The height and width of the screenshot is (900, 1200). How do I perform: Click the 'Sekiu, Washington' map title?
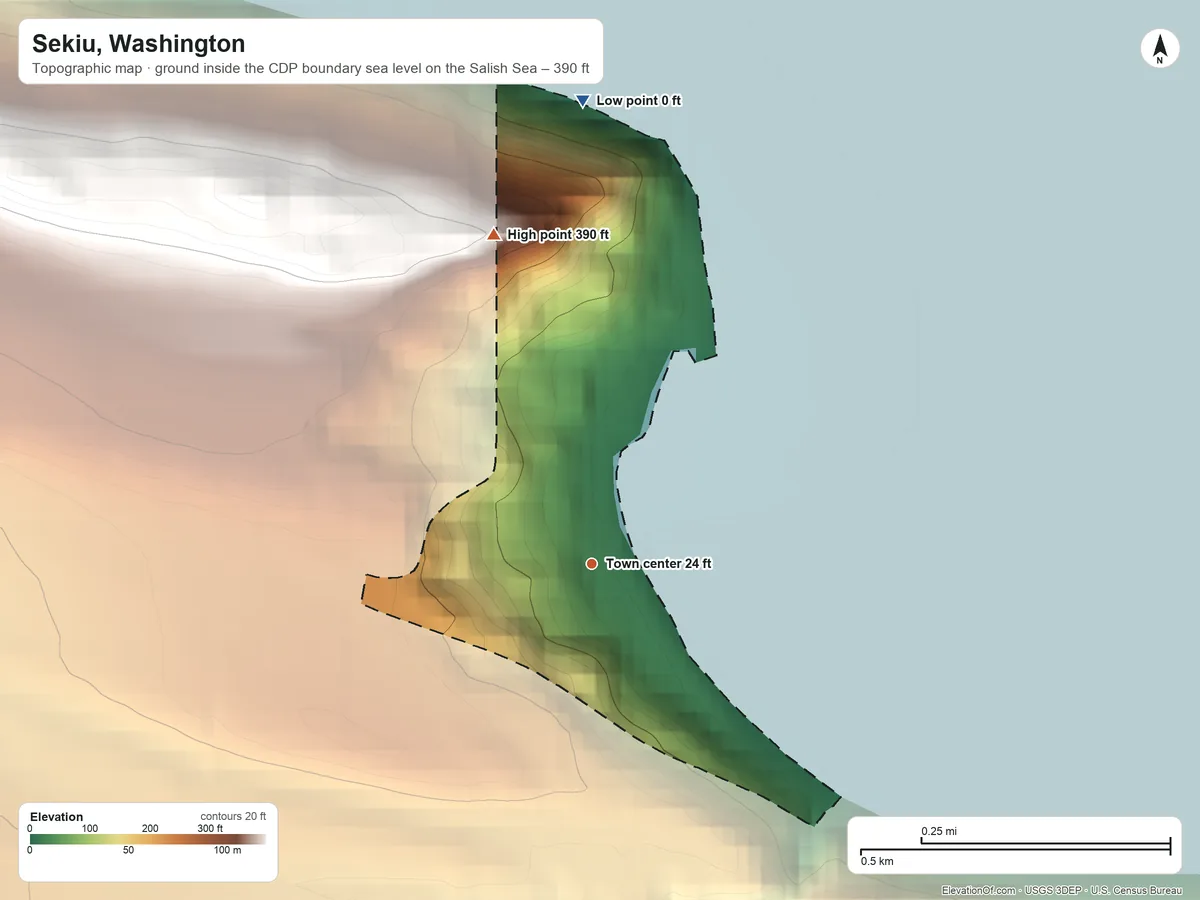coord(138,44)
